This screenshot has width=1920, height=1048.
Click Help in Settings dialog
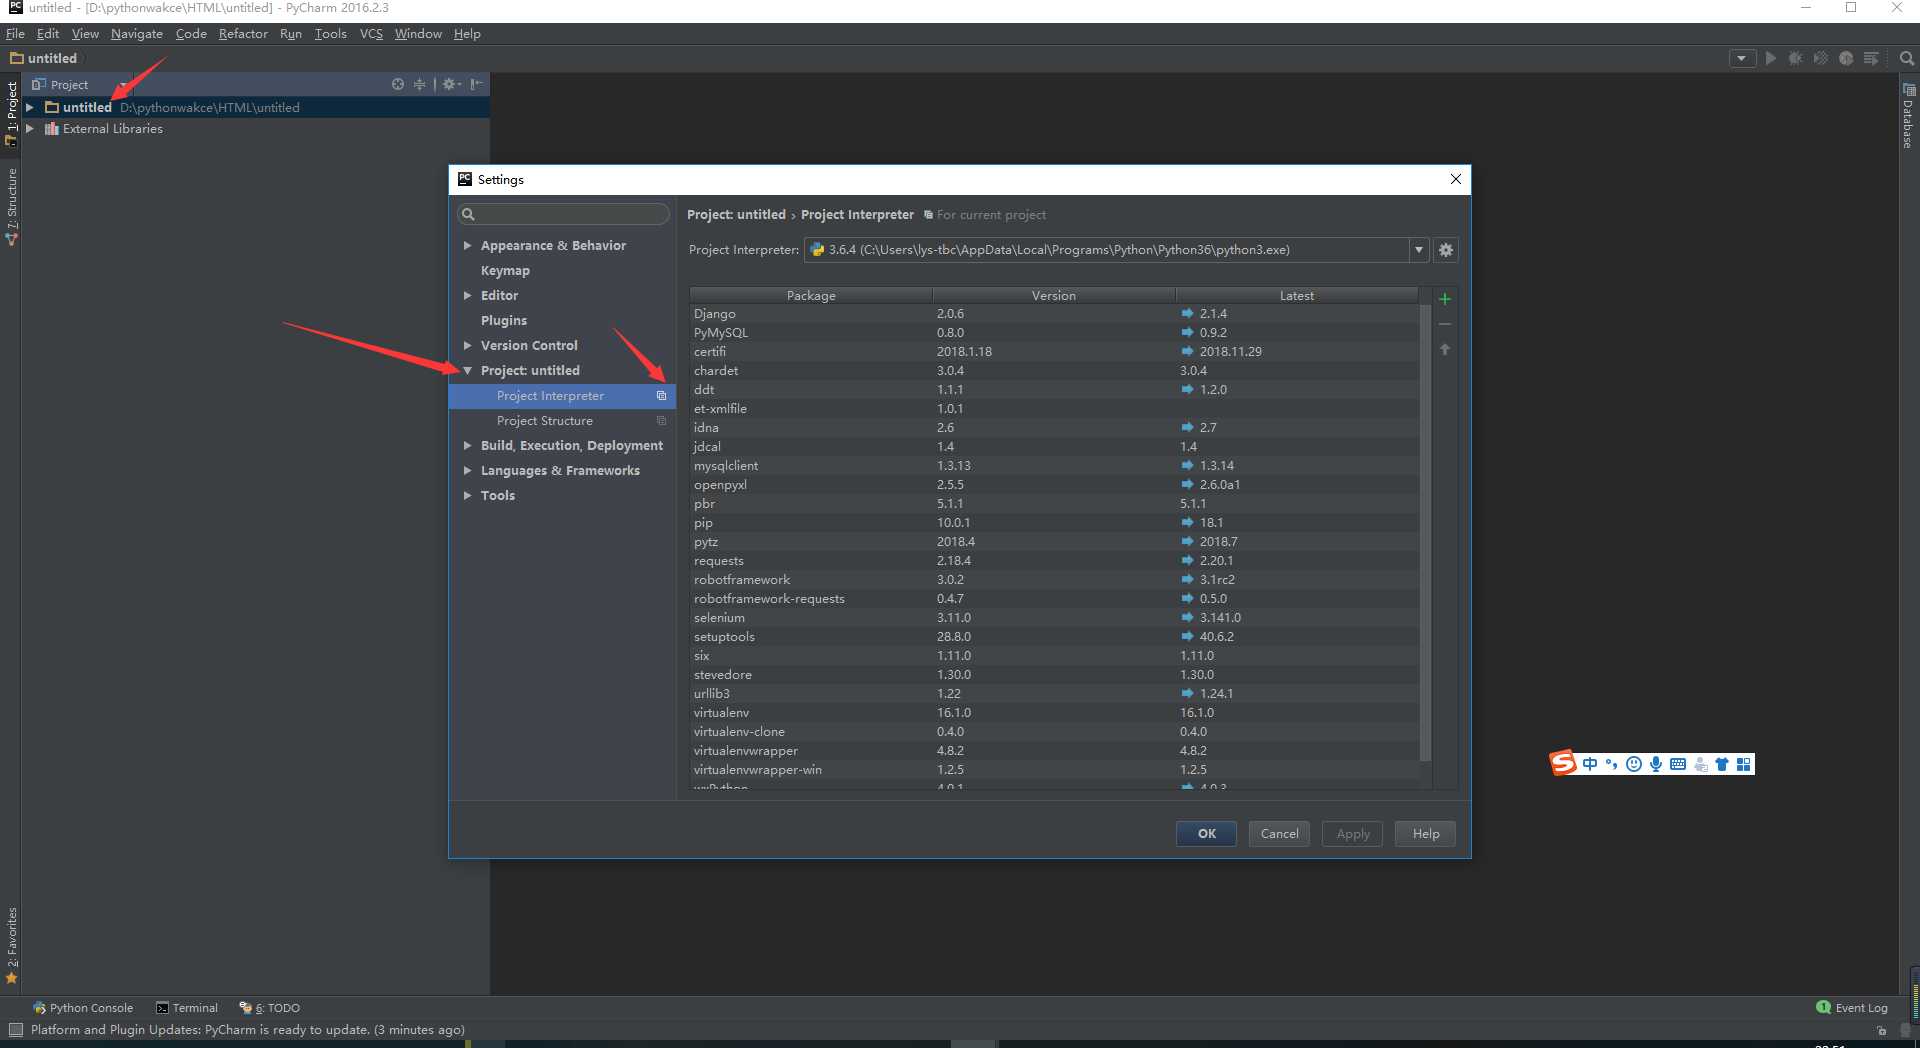click(1425, 834)
